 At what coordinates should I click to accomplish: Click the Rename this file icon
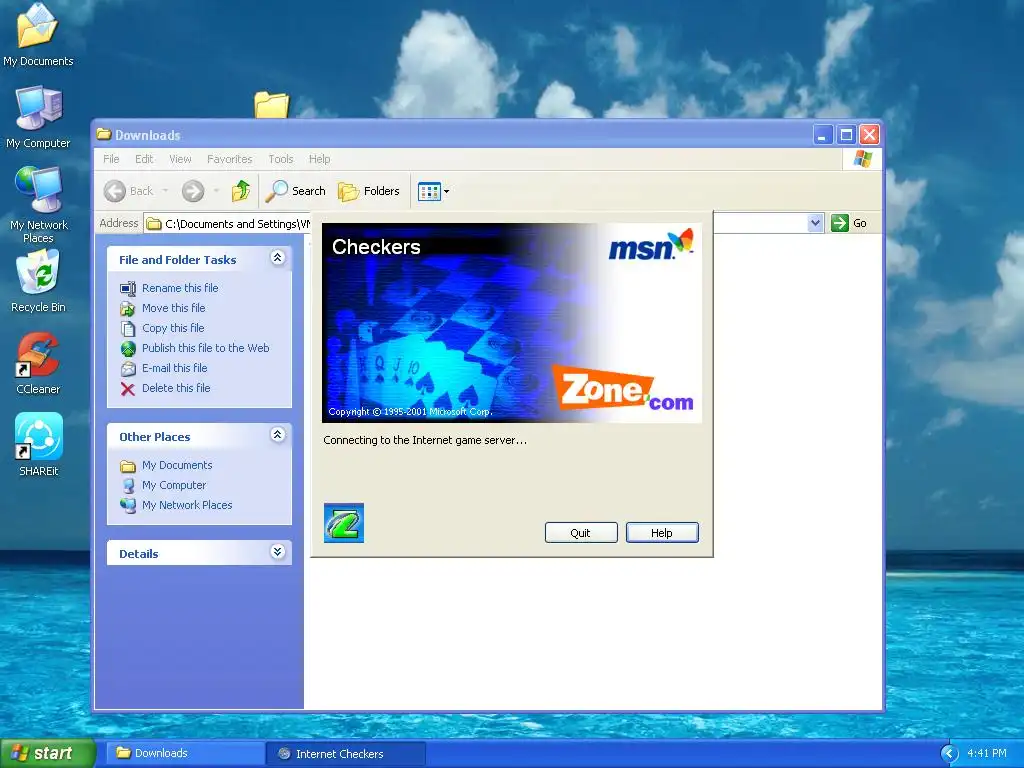click(x=128, y=288)
